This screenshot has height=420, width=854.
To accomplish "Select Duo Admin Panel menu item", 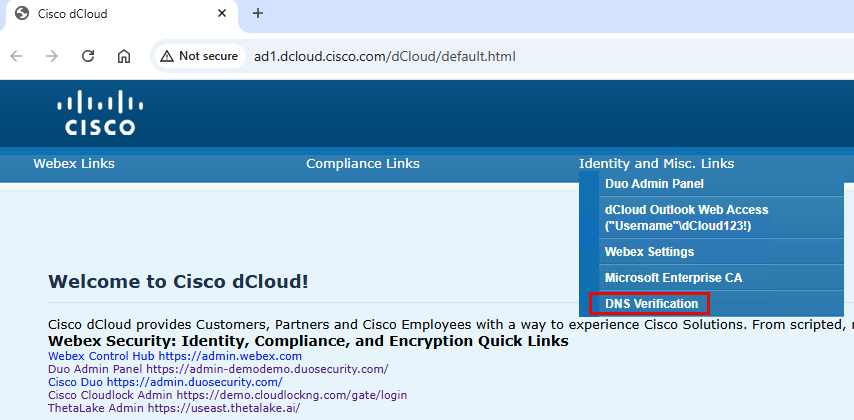I will point(654,184).
